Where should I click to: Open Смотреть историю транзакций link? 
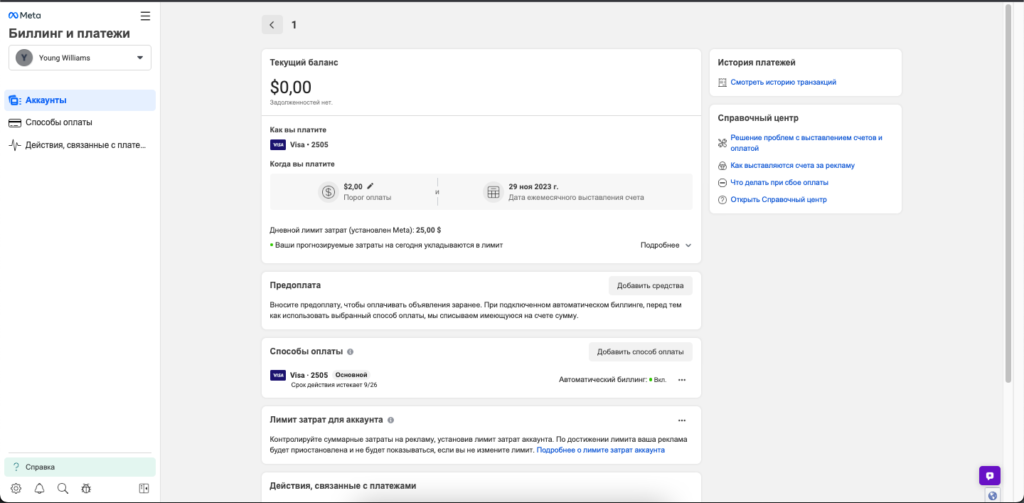[x=783, y=82]
